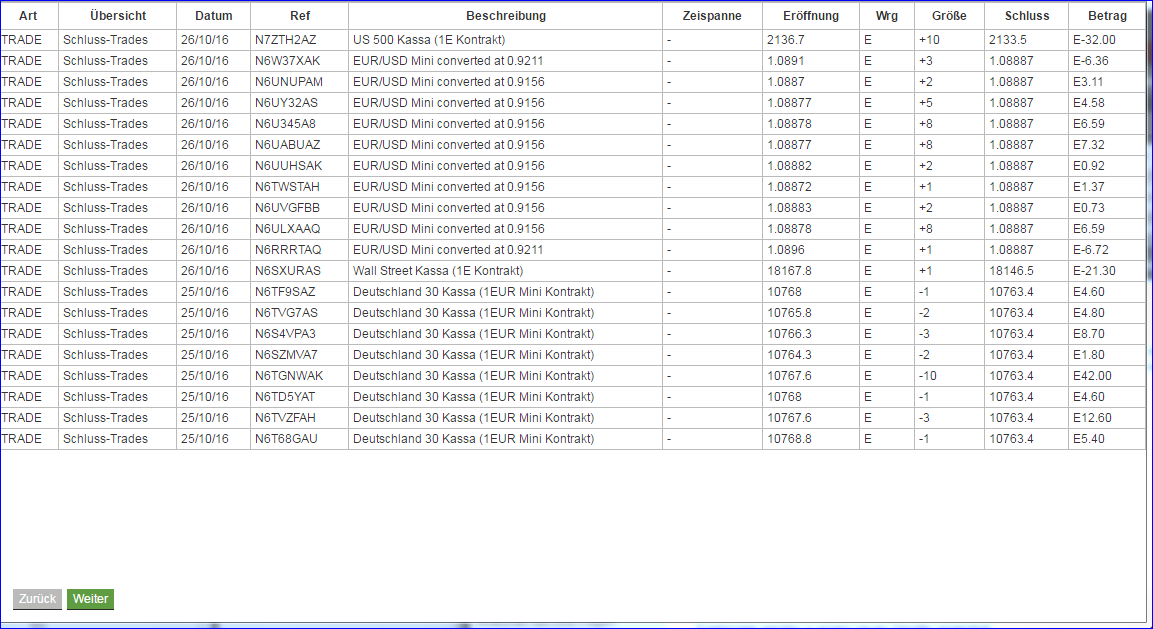Go to next page with Weiter
Screen dimensions: 1153x629
tap(90, 599)
